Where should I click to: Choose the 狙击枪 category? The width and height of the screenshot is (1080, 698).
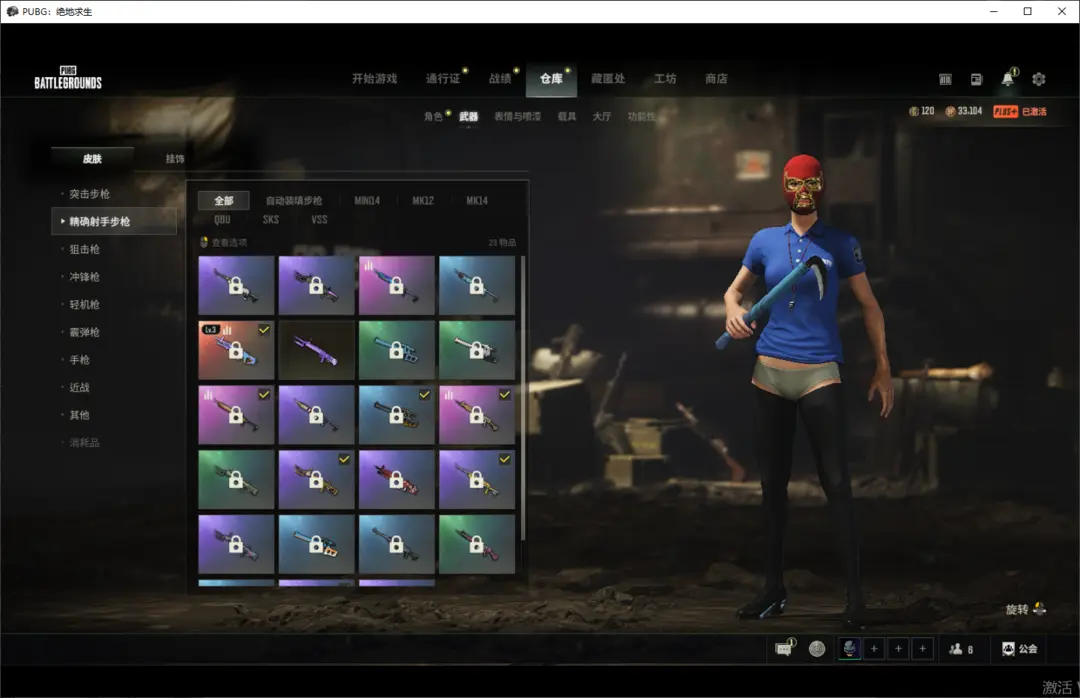tap(85, 249)
